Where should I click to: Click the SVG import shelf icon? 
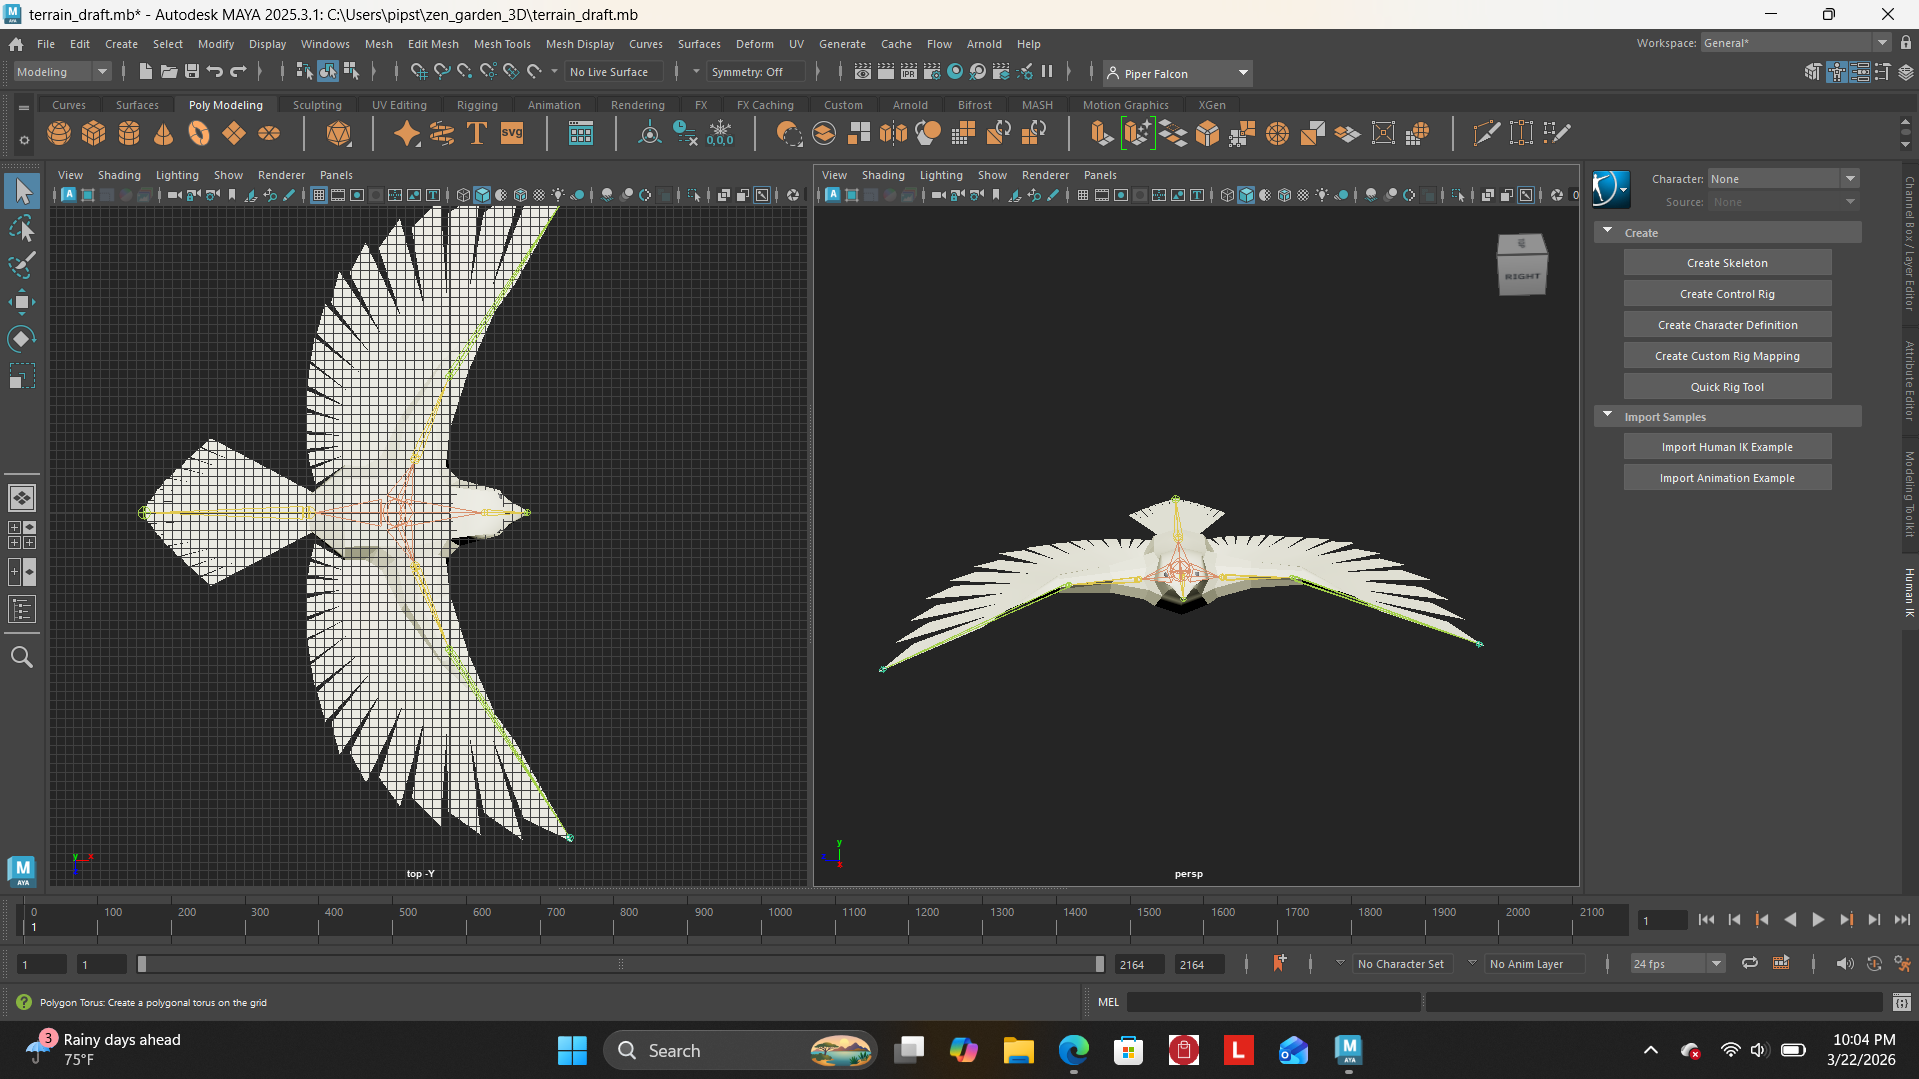(x=512, y=133)
